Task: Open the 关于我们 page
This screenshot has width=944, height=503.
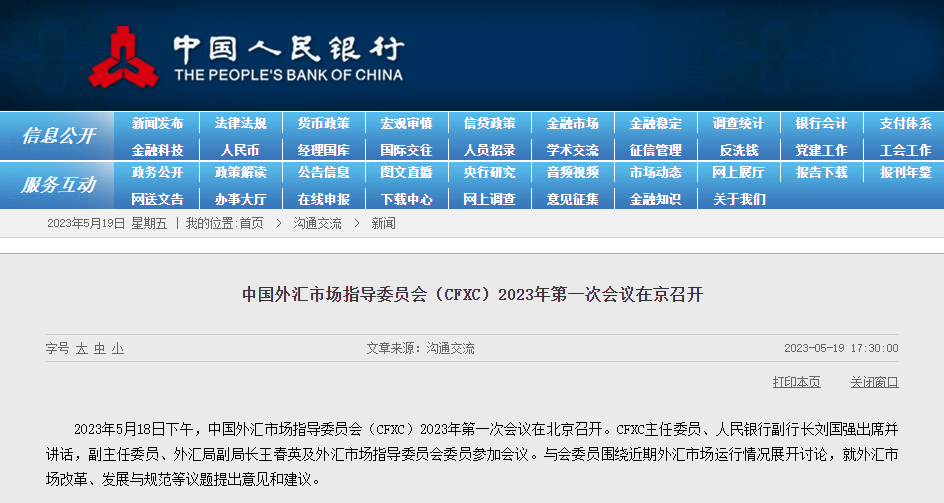Action: tap(738, 199)
